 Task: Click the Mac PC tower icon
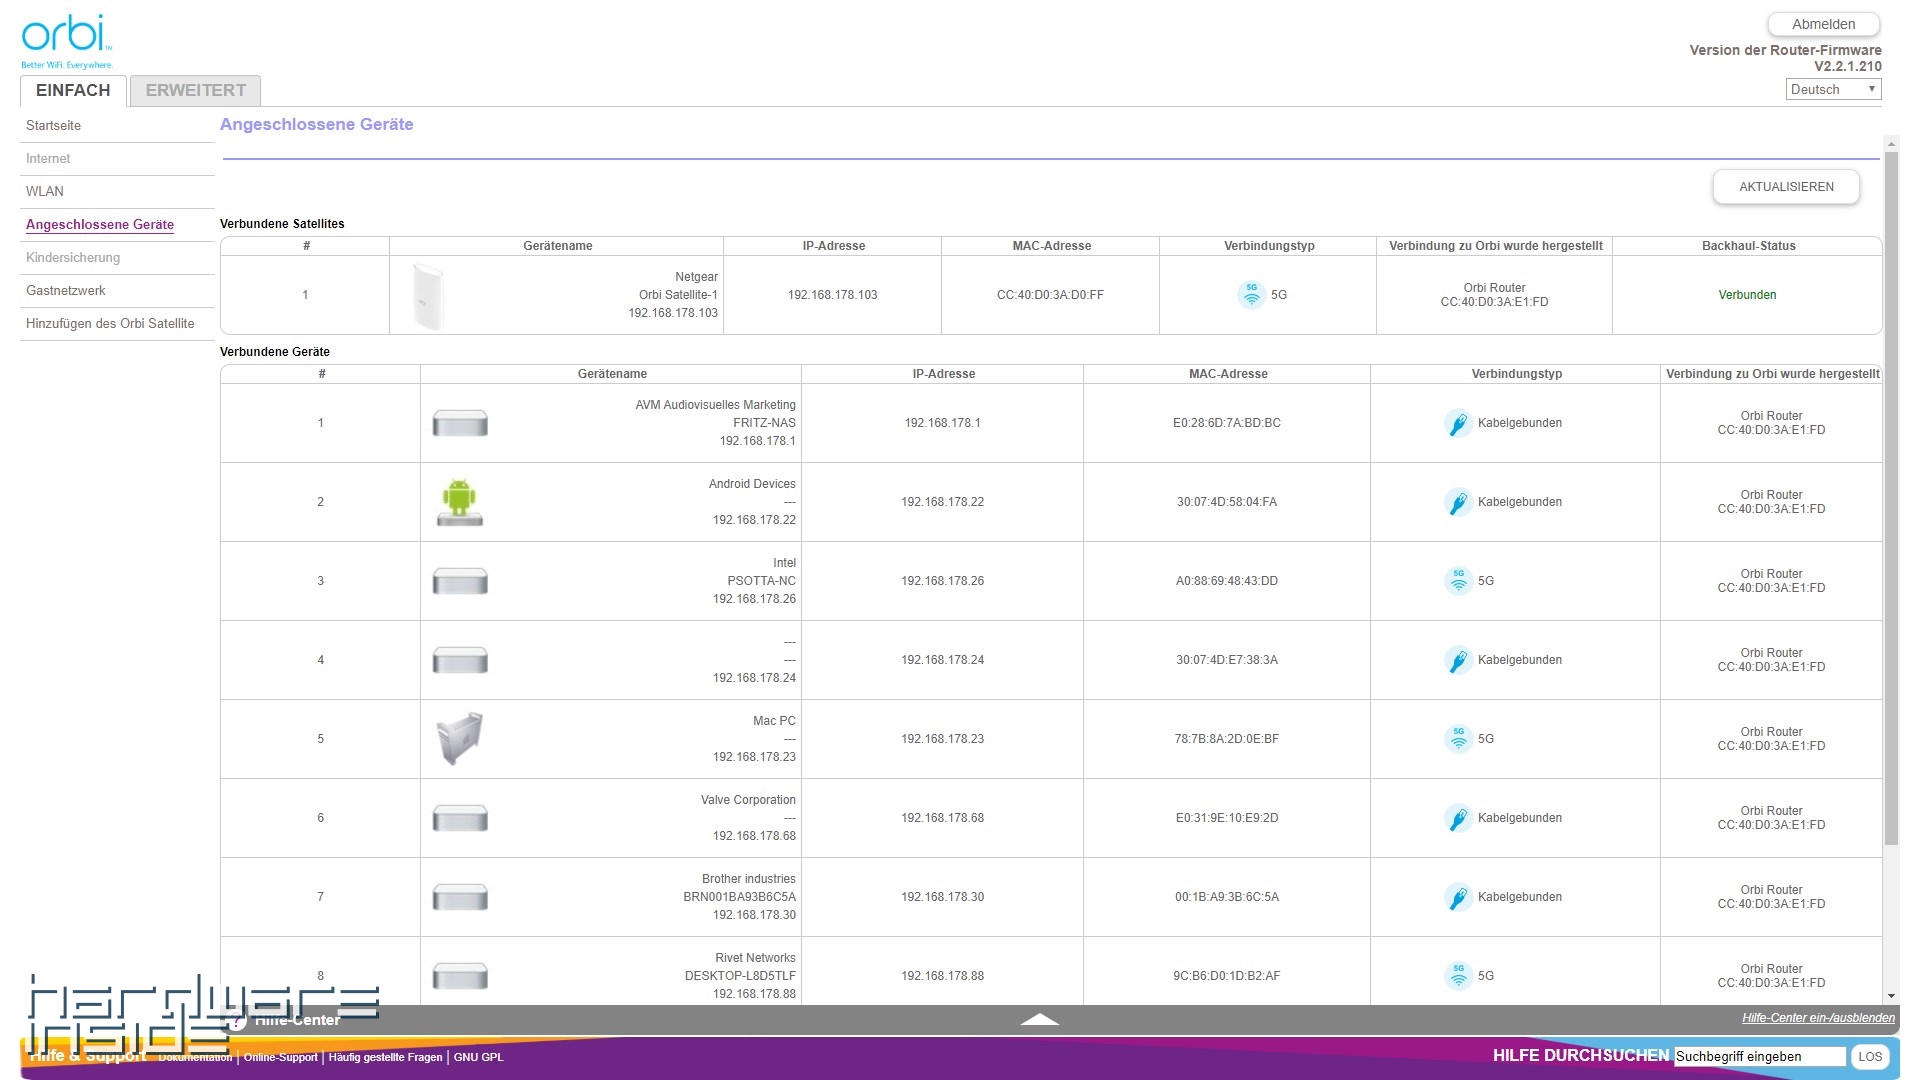tap(460, 739)
